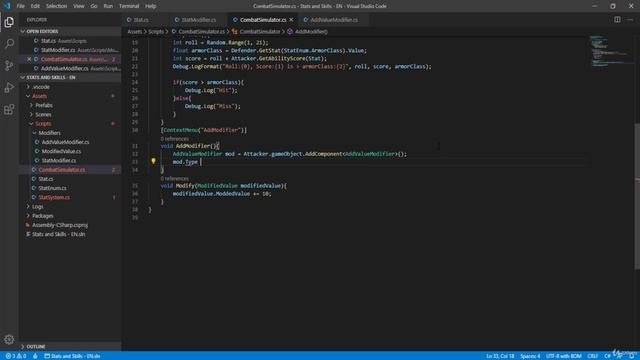This screenshot has height=360, width=640.
Task: Open the Run and Debug view
Action: [x=9, y=87]
